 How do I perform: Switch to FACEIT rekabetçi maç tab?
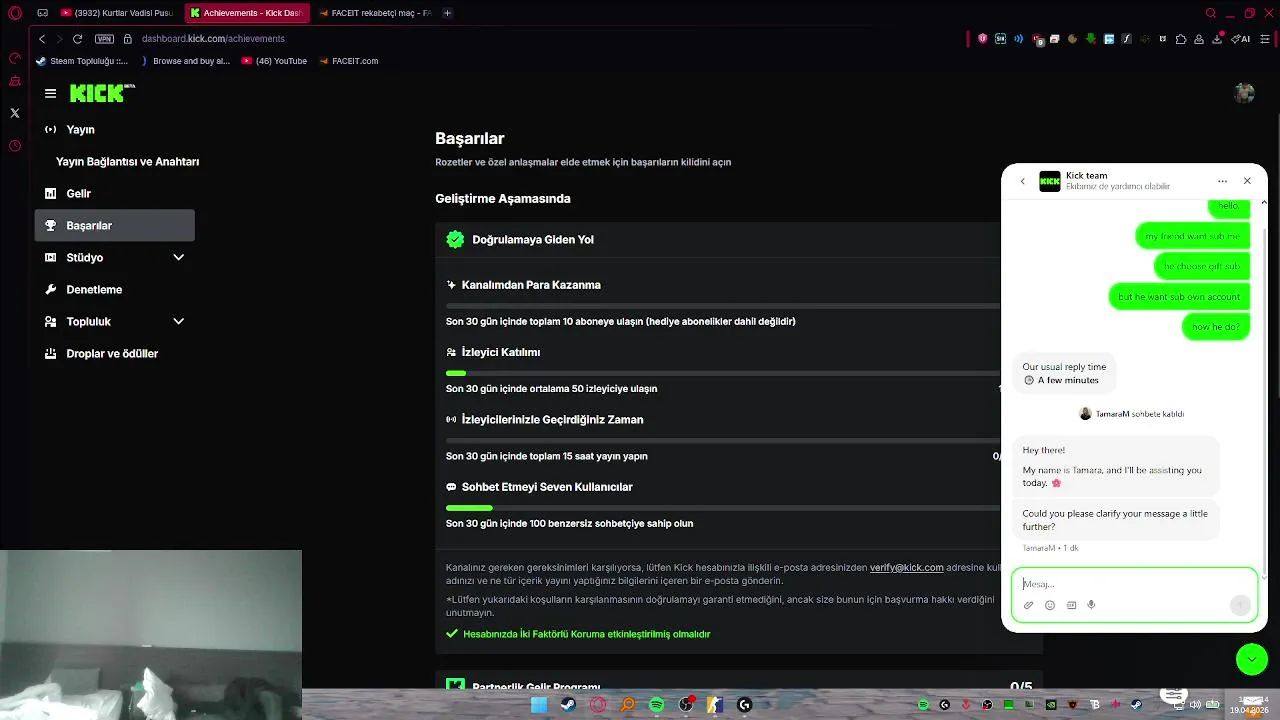375,13
